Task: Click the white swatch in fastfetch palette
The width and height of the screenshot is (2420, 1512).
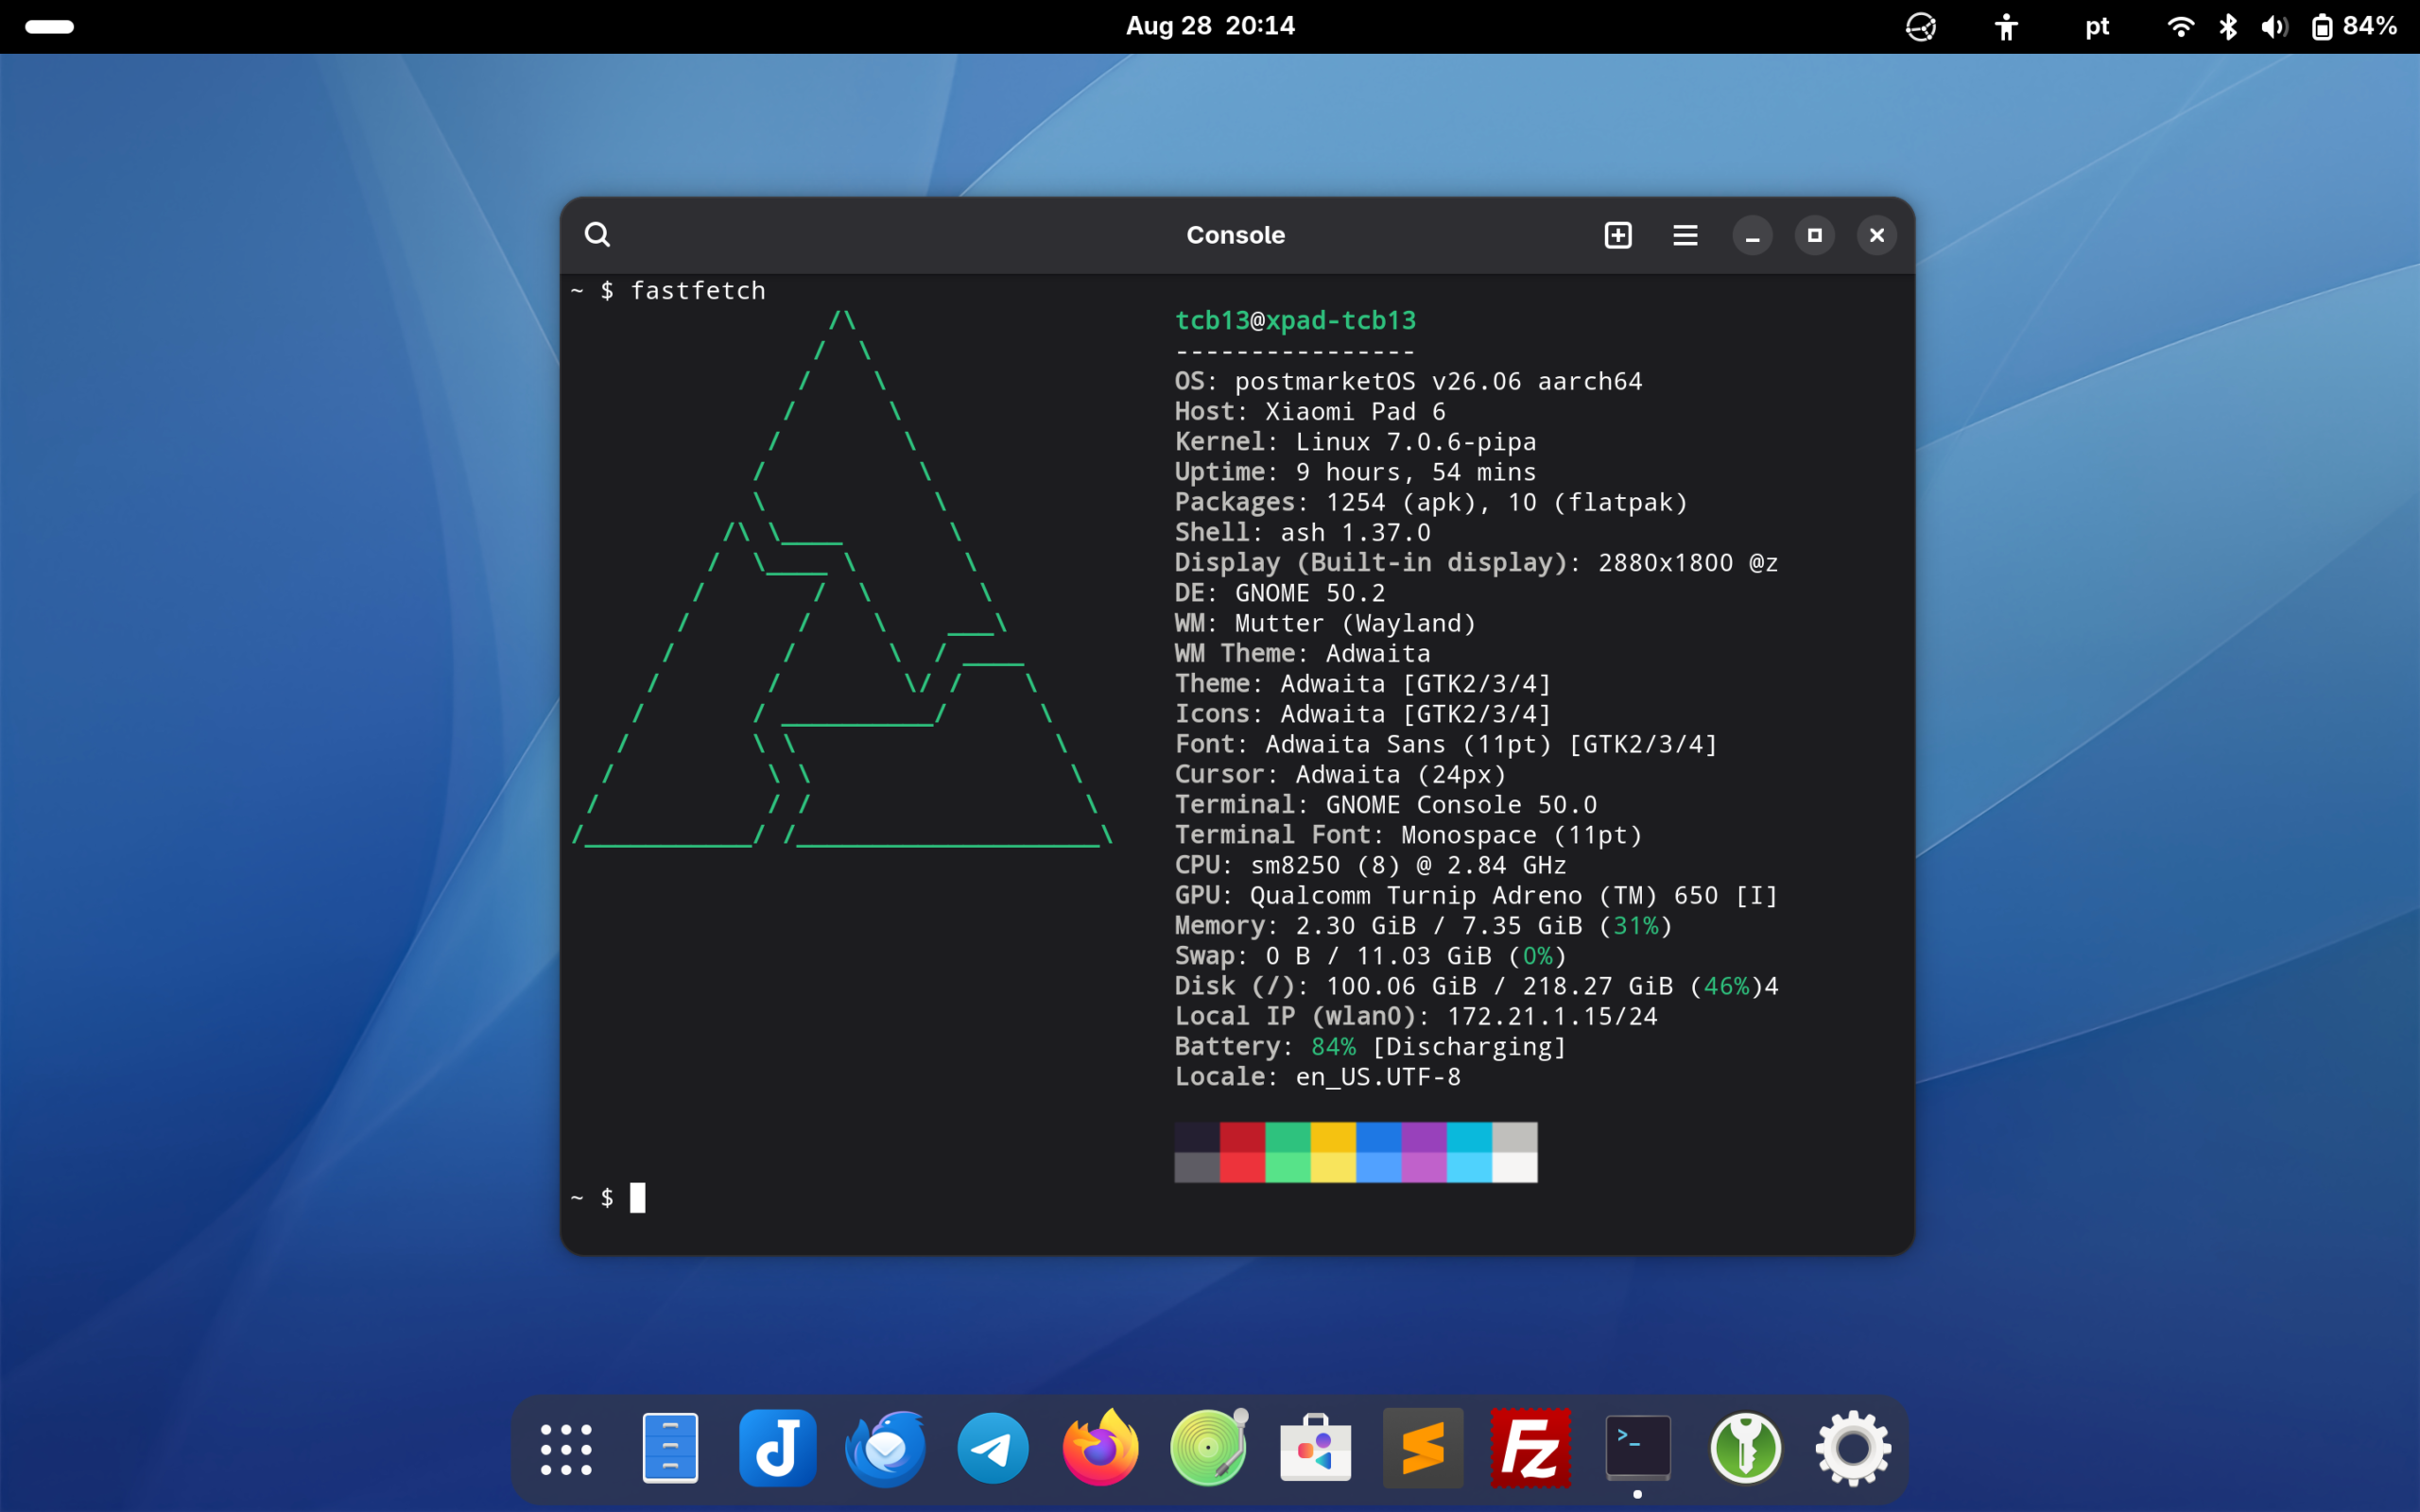Action: pyautogui.click(x=1515, y=1167)
